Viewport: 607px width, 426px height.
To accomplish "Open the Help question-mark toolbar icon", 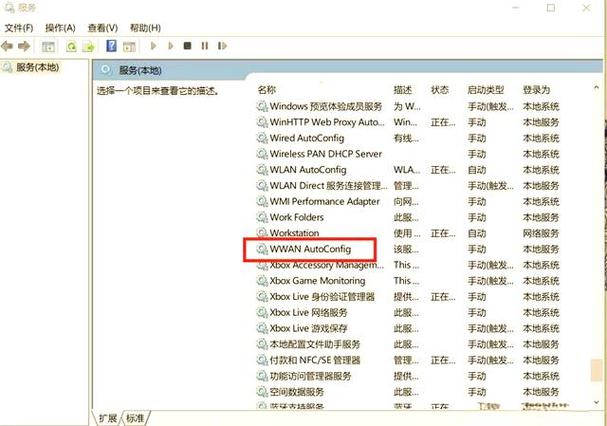I will point(111,46).
